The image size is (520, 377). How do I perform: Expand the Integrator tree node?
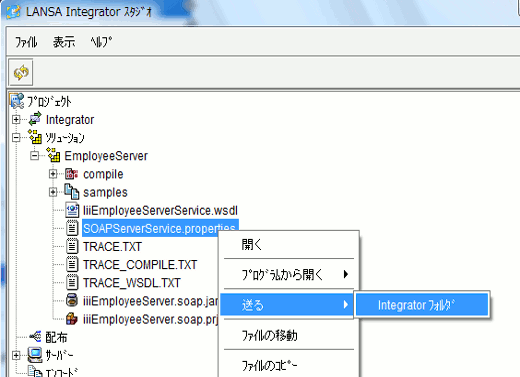point(16,119)
